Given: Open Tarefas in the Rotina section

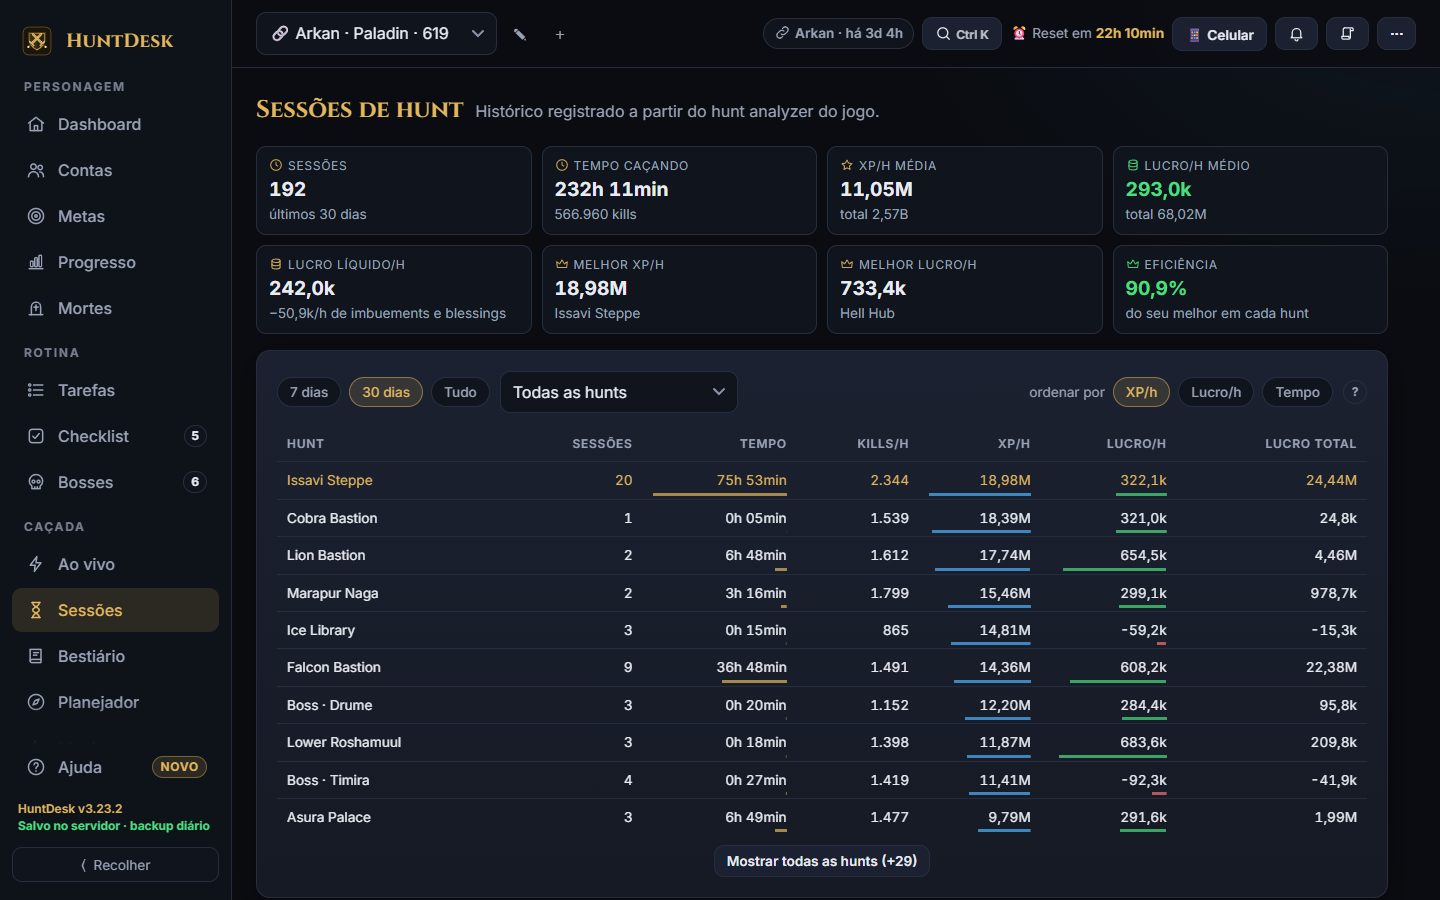Looking at the screenshot, I should [115, 390].
